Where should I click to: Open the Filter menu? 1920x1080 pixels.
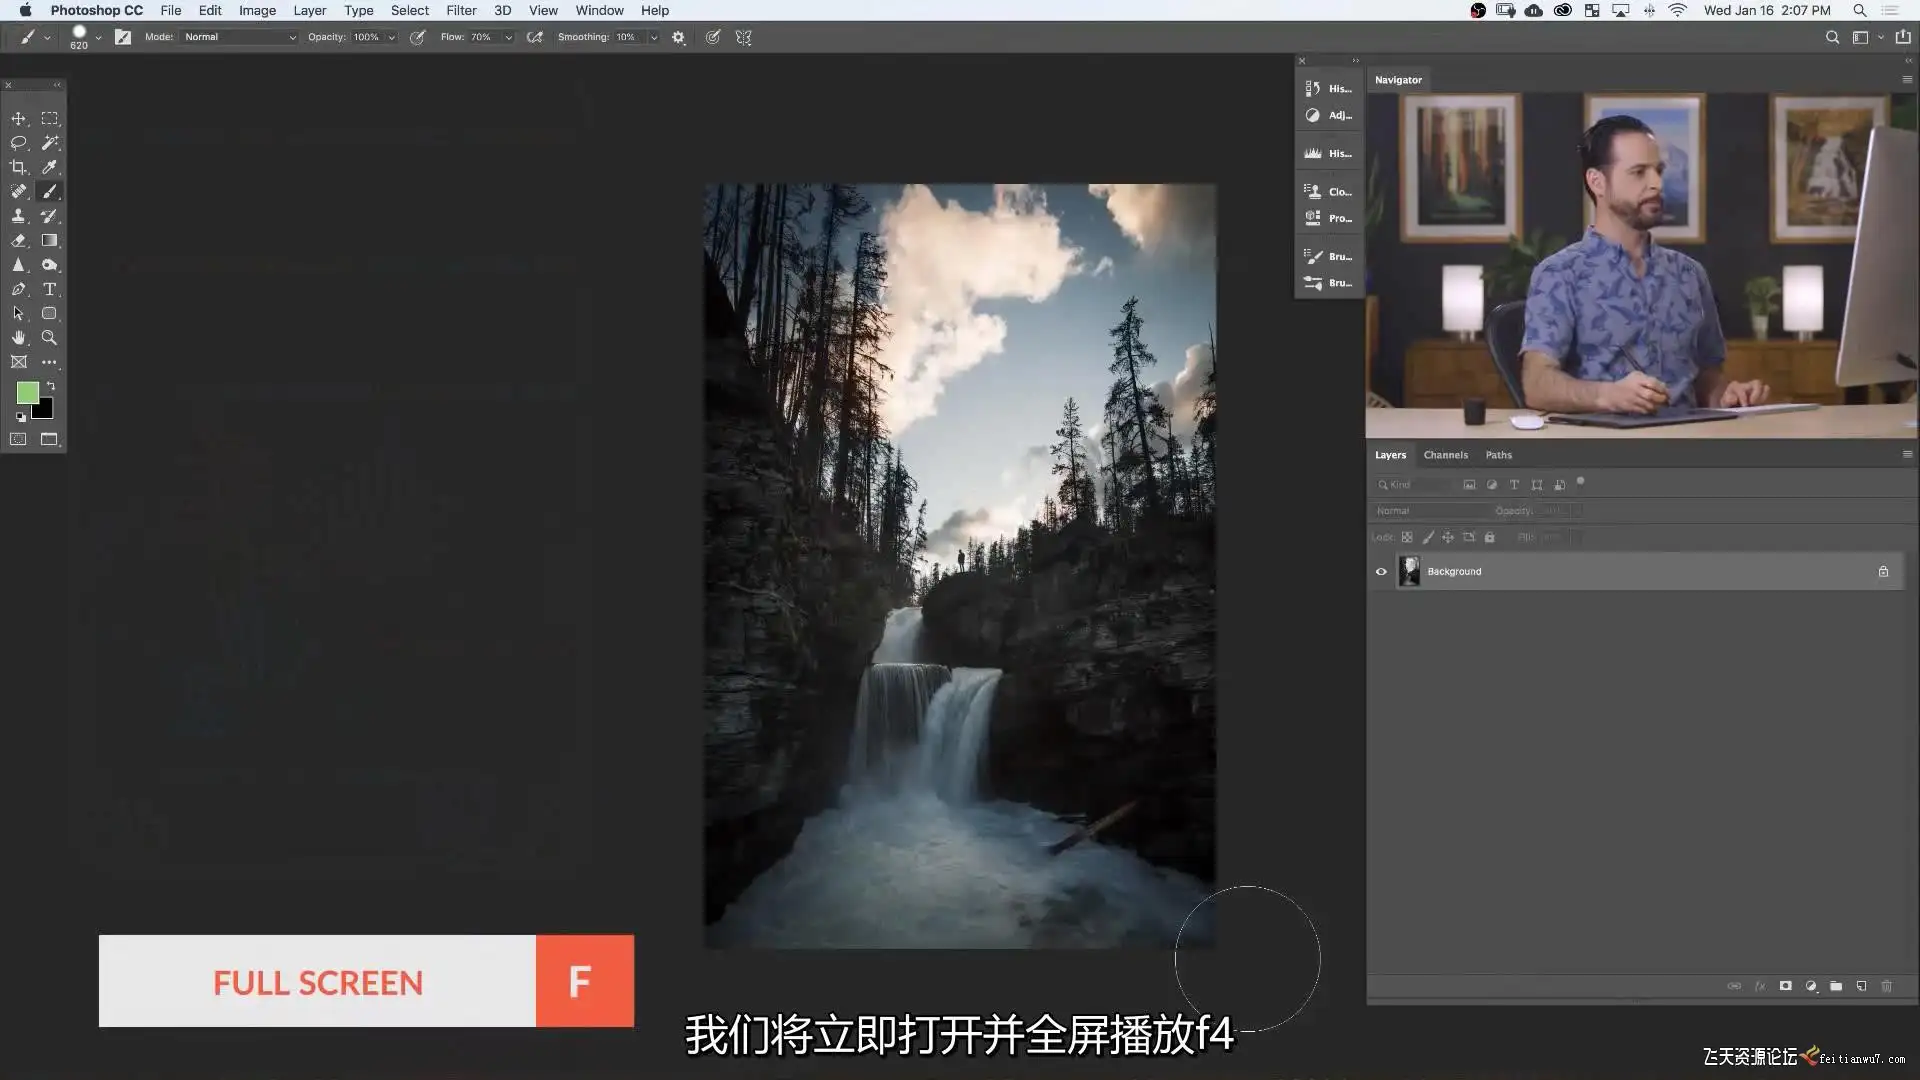coord(461,10)
